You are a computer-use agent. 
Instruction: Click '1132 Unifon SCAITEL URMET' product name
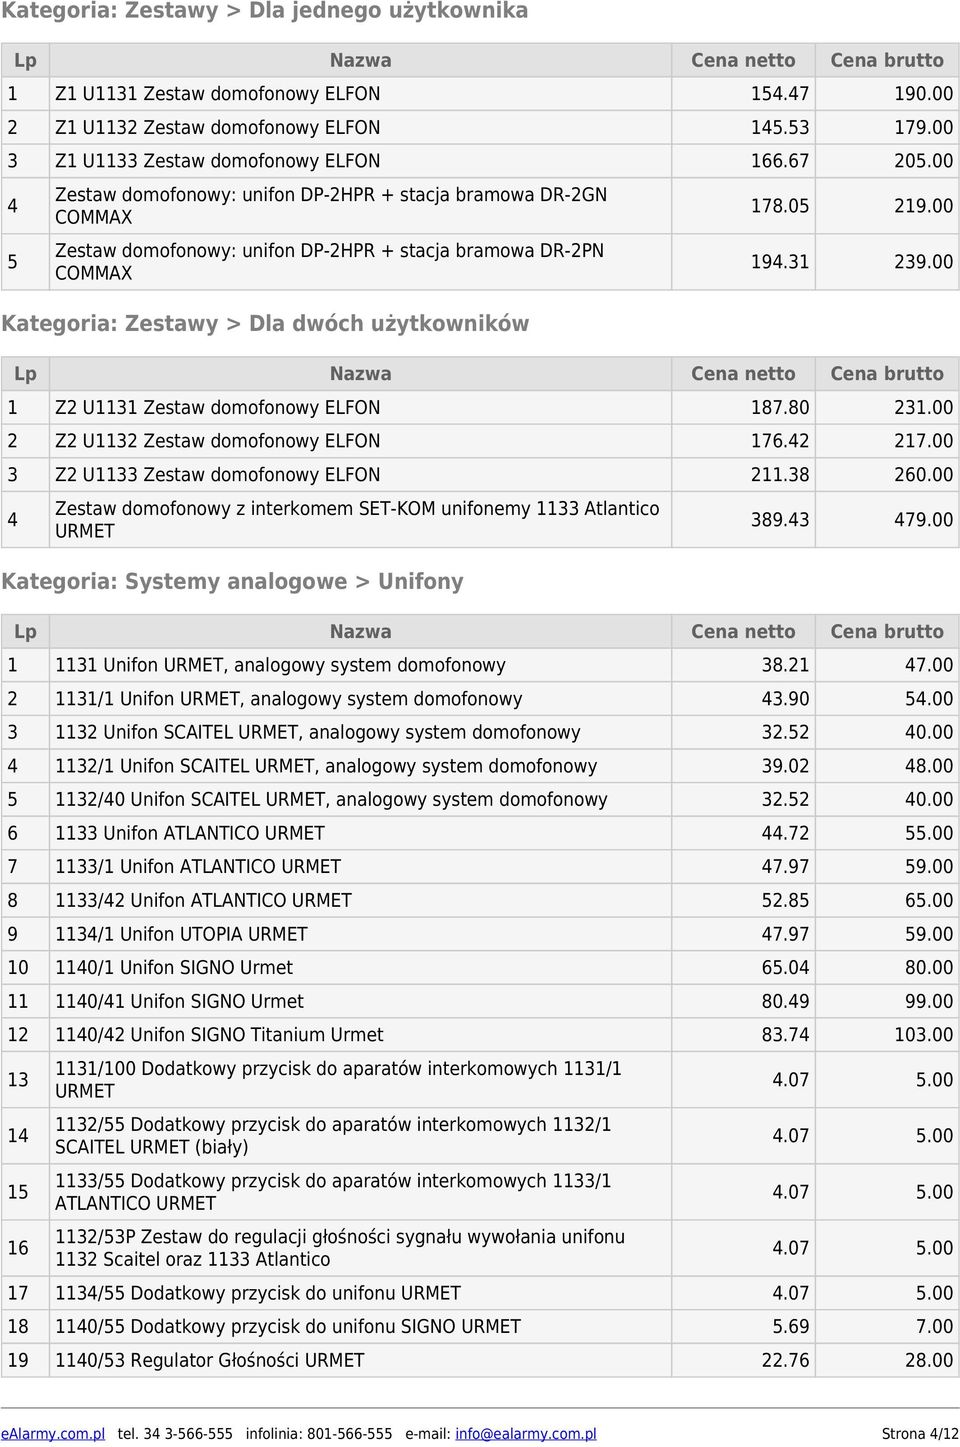click(318, 732)
